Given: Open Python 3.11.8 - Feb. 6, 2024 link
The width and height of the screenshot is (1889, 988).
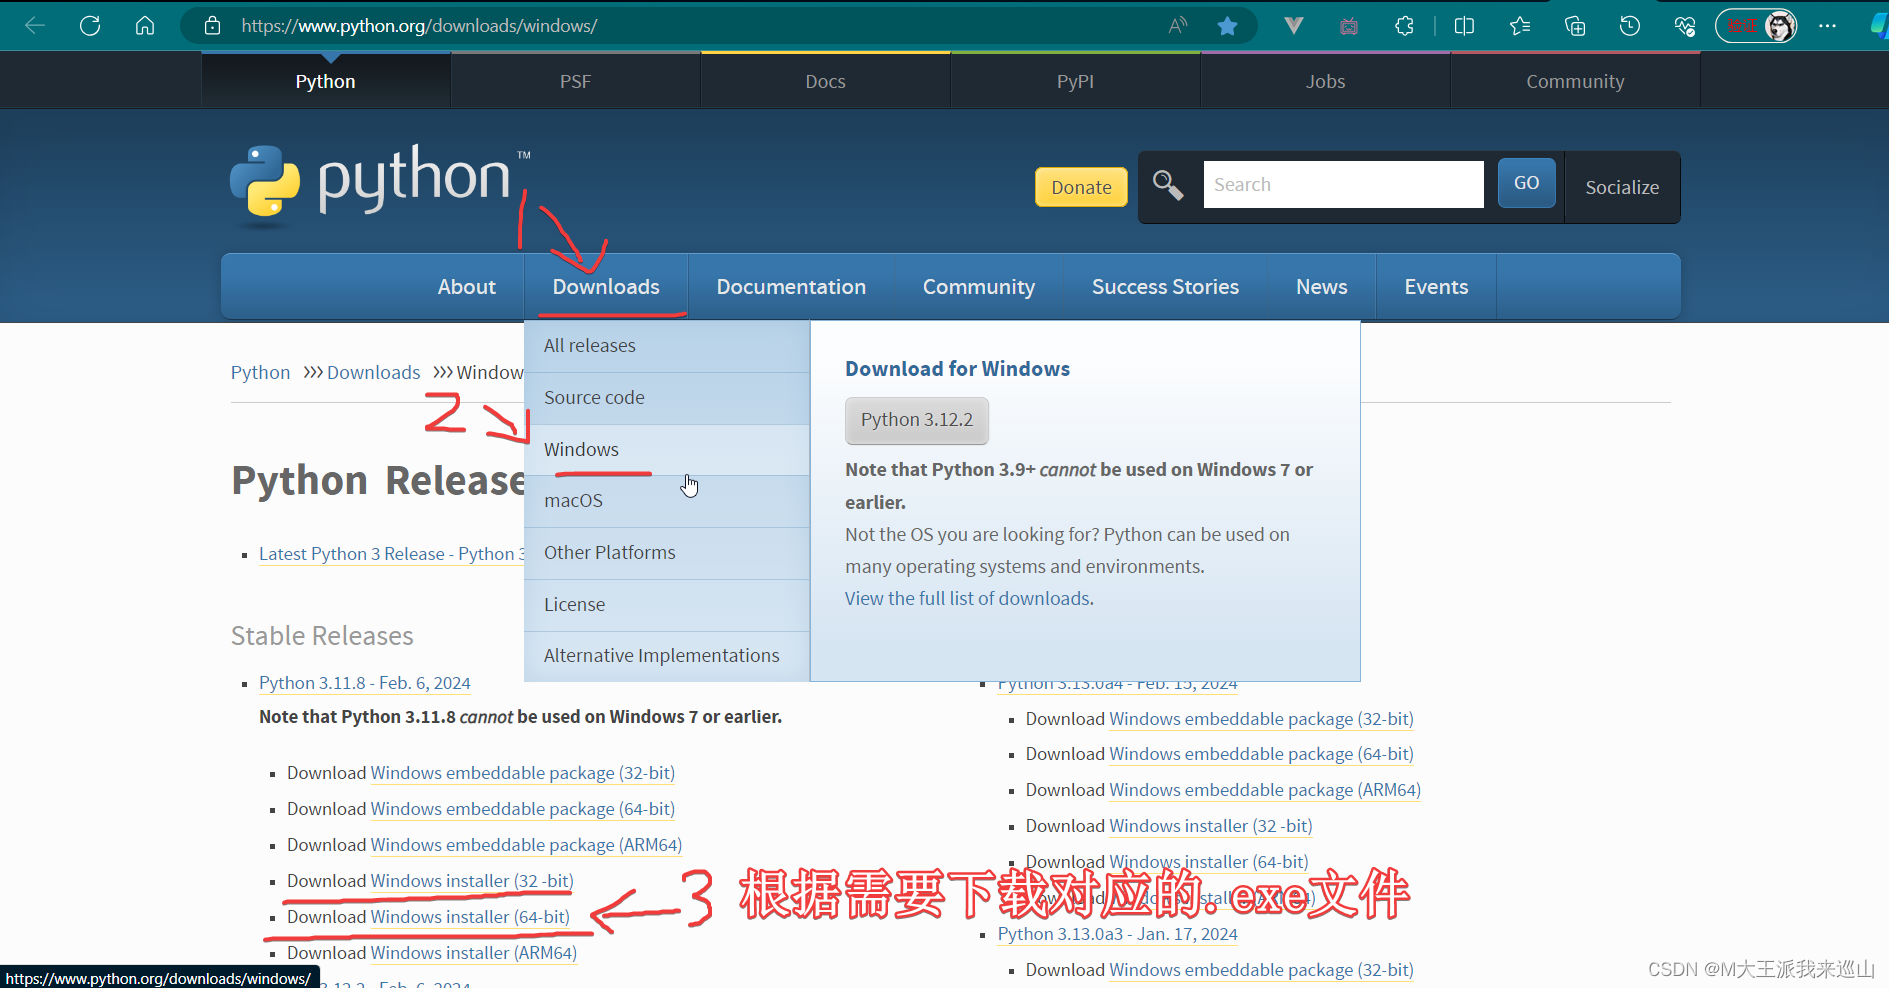Looking at the screenshot, I should tap(365, 683).
